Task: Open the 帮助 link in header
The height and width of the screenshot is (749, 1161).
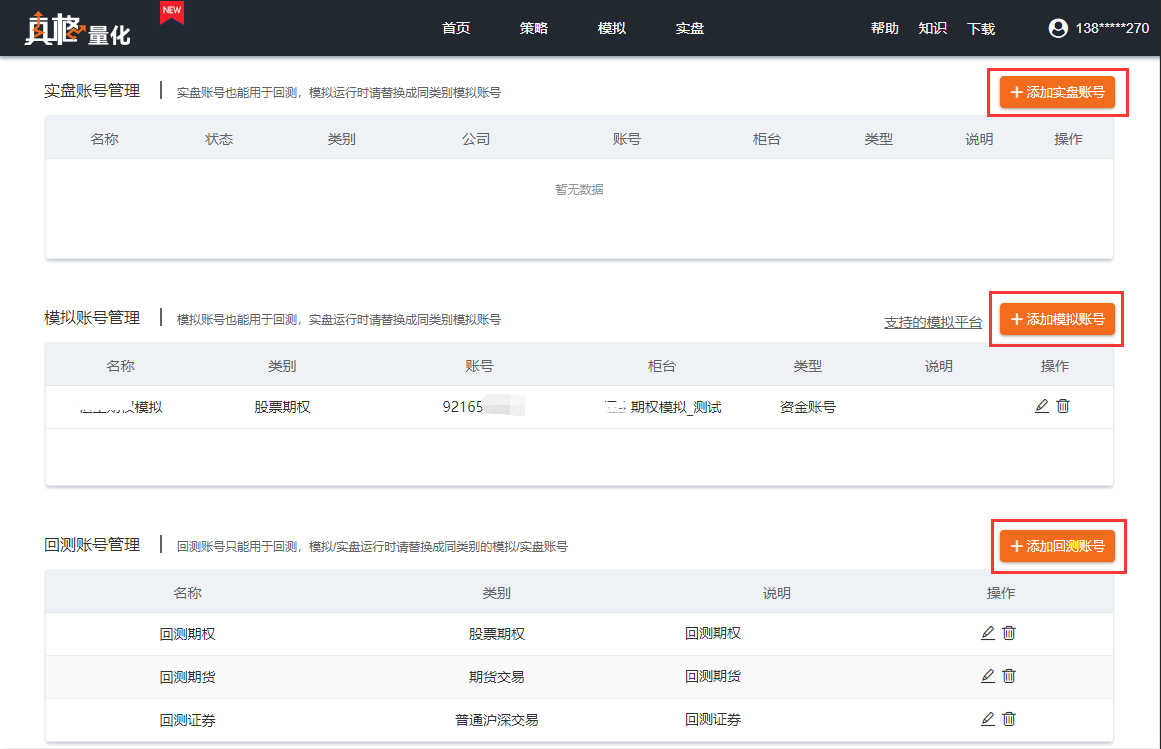Action: pyautogui.click(x=885, y=28)
